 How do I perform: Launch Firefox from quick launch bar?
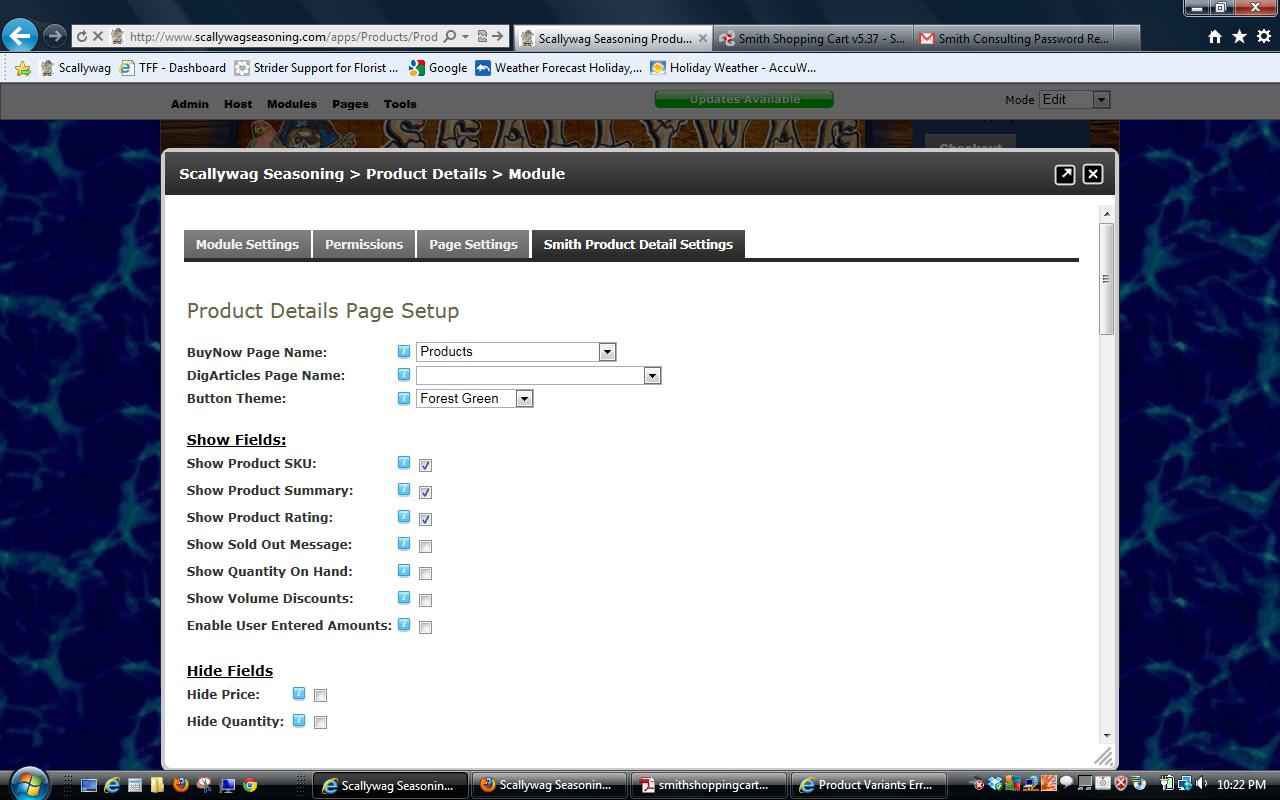click(x=181, y=785)
